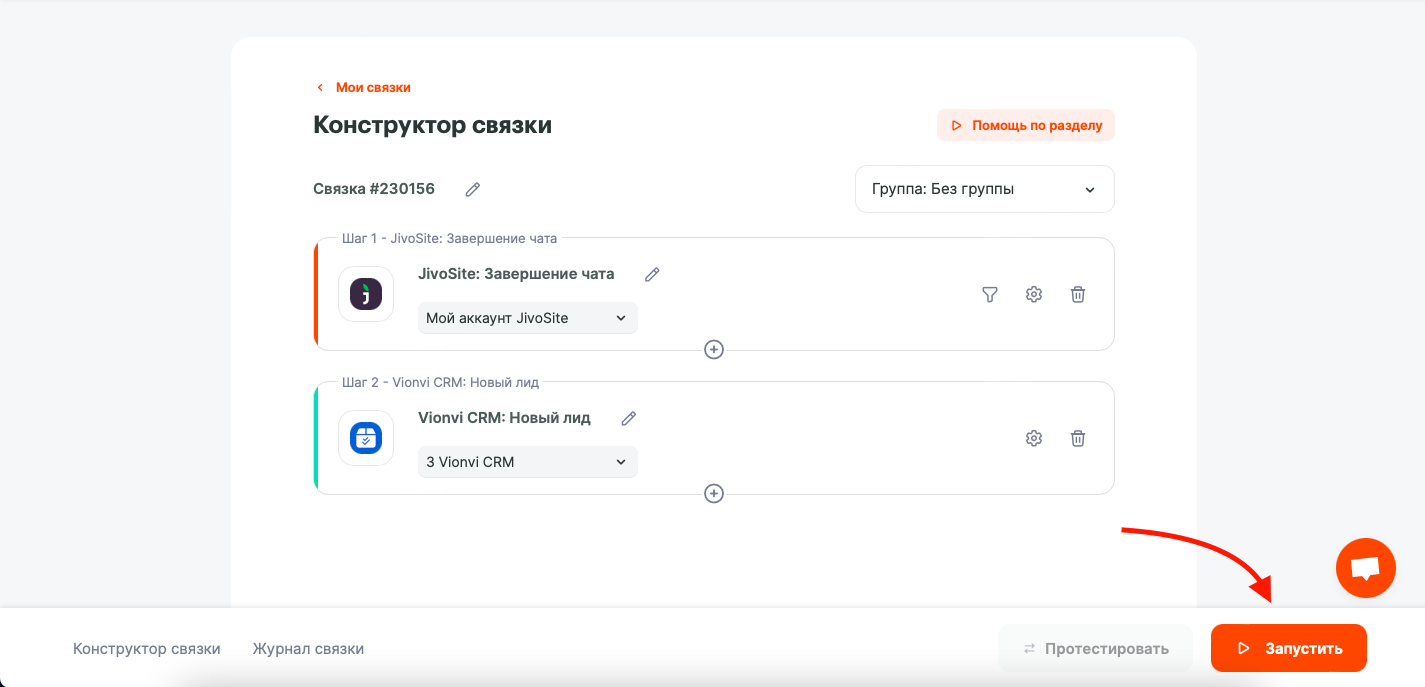Open settings gear of JivoSite step
This screenshot has width=1425, height=687.
[x=1034, y=294]
